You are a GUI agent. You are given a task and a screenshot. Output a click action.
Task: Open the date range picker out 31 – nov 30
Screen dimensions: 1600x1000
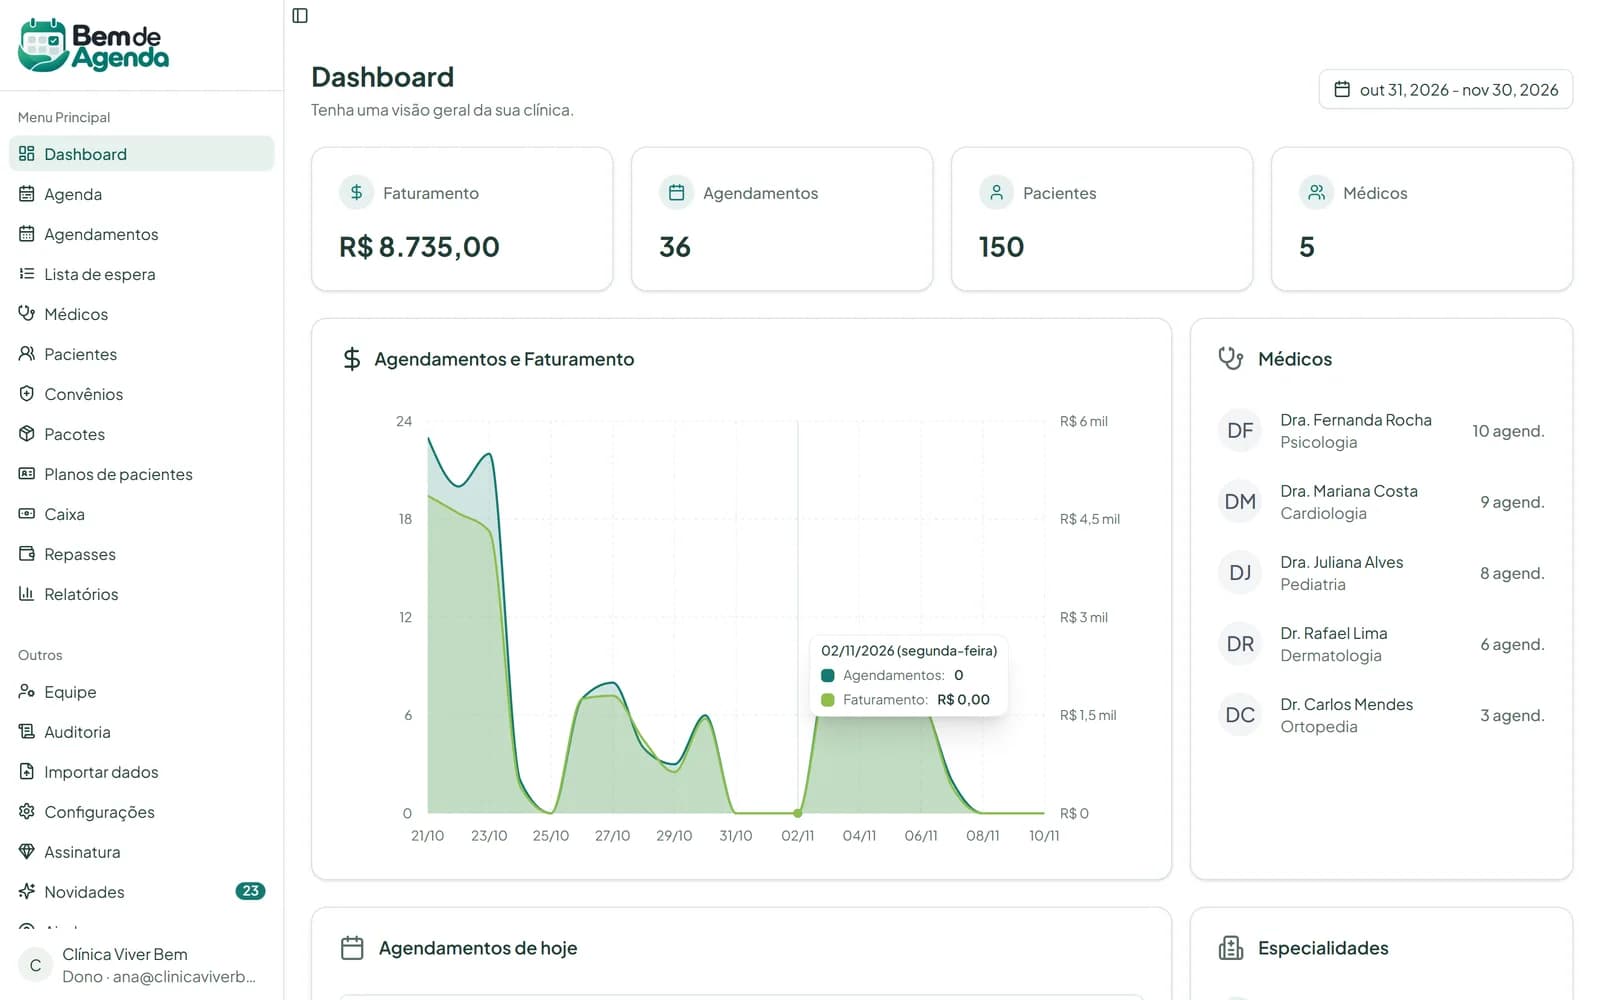1445,89
